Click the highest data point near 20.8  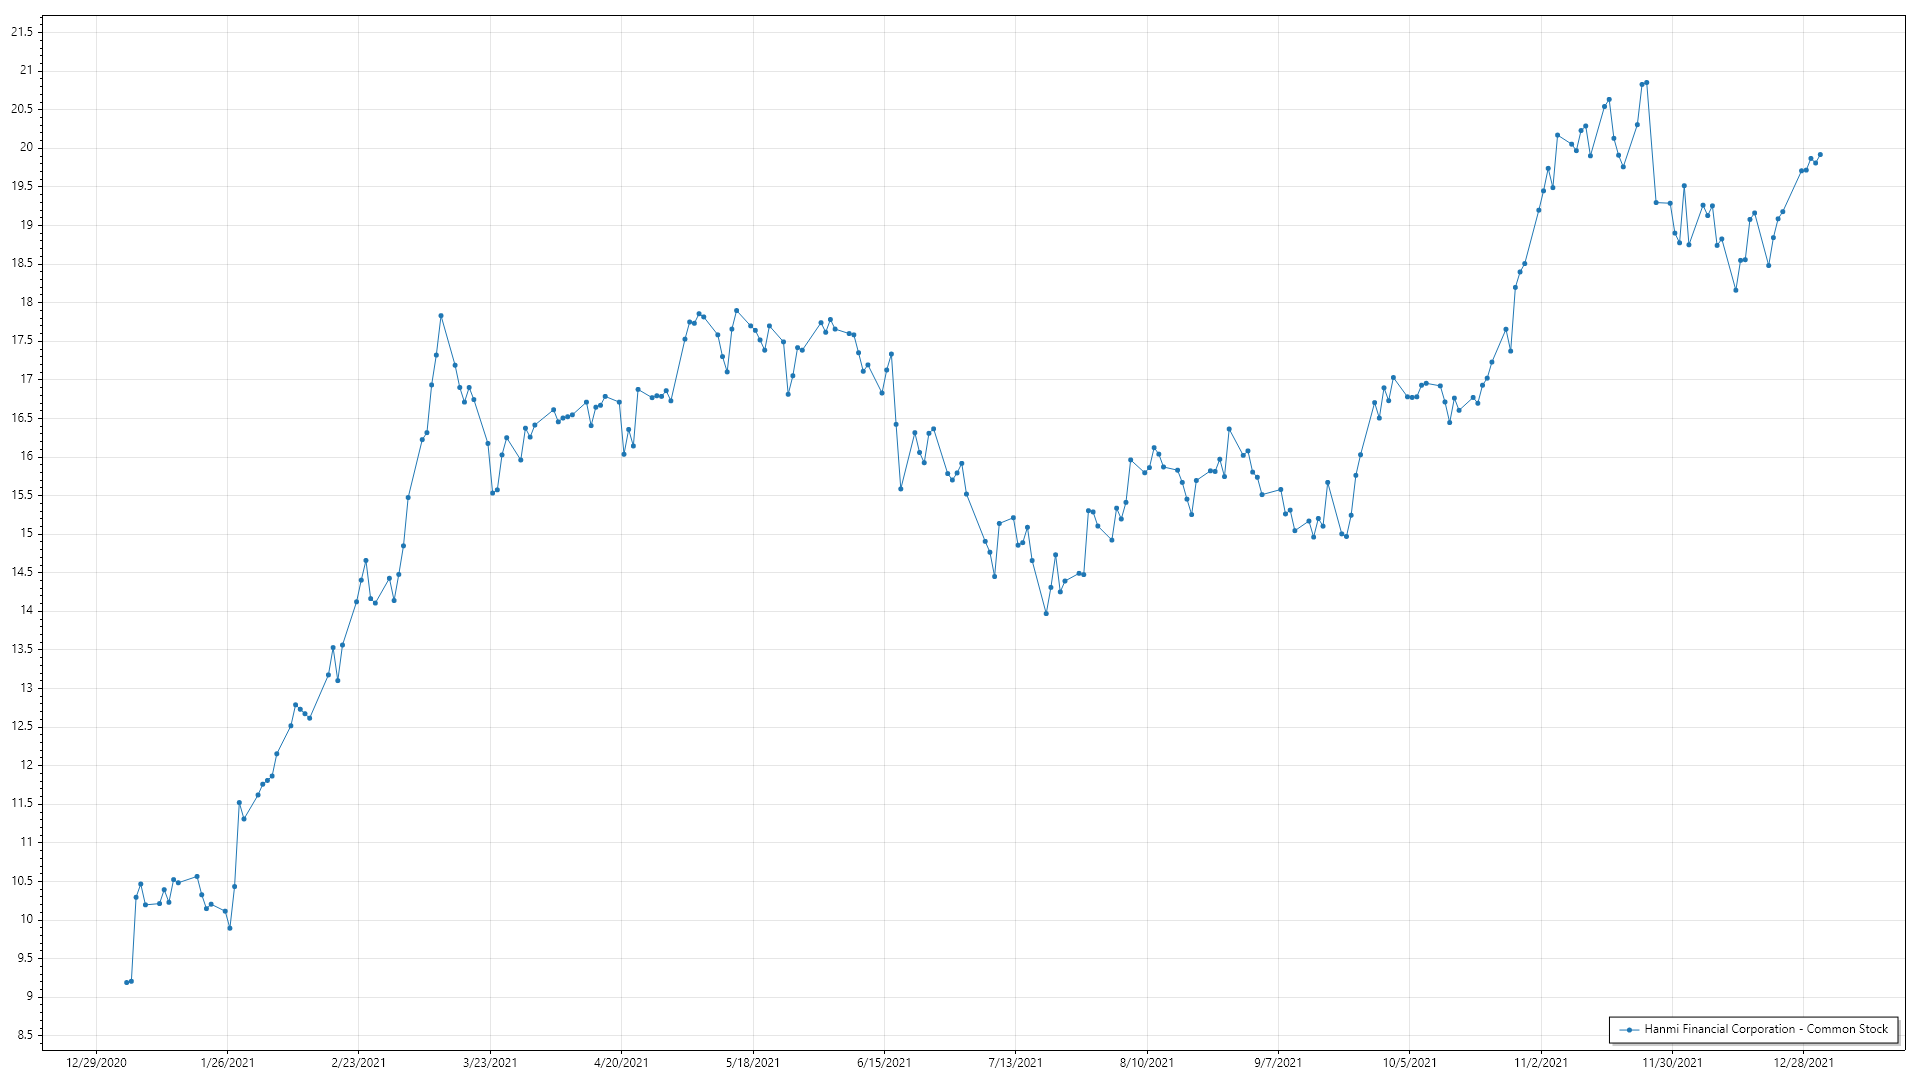click(x=1647, y=83)
